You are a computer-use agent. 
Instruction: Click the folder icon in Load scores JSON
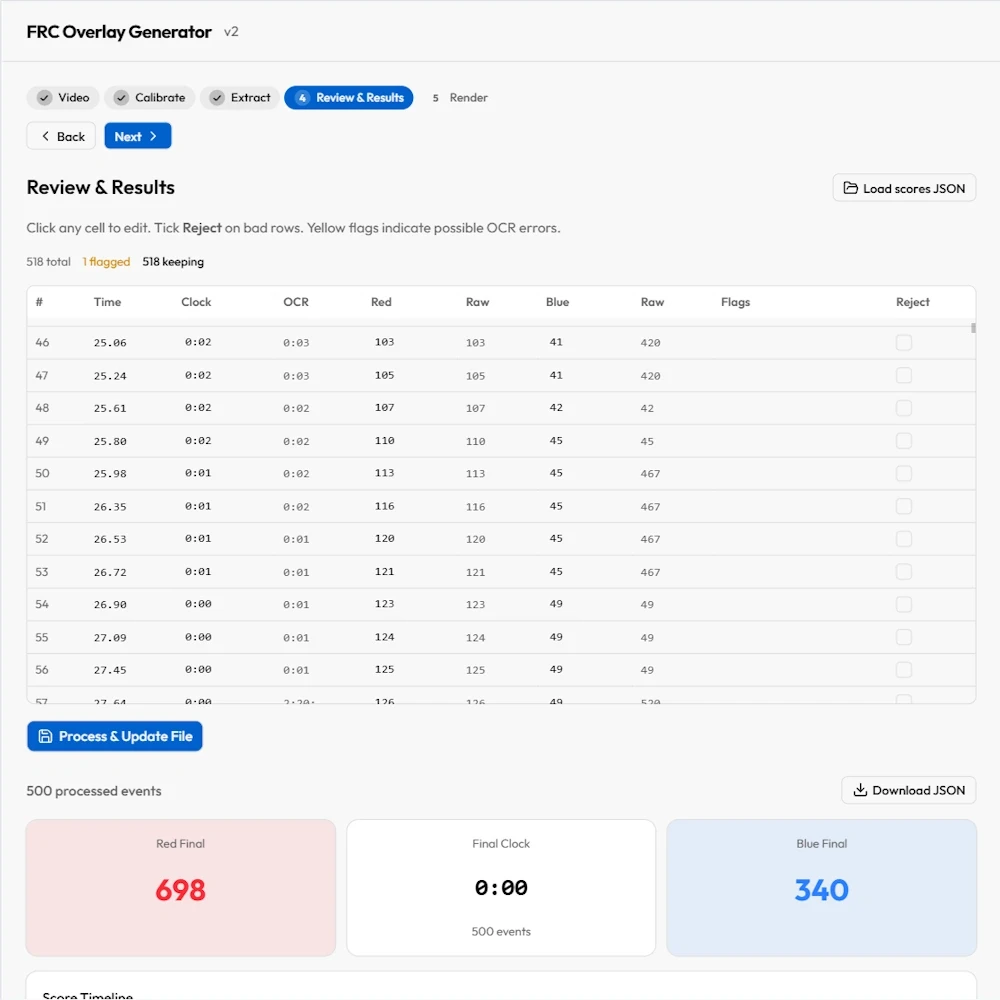click(x=850, y=188)
